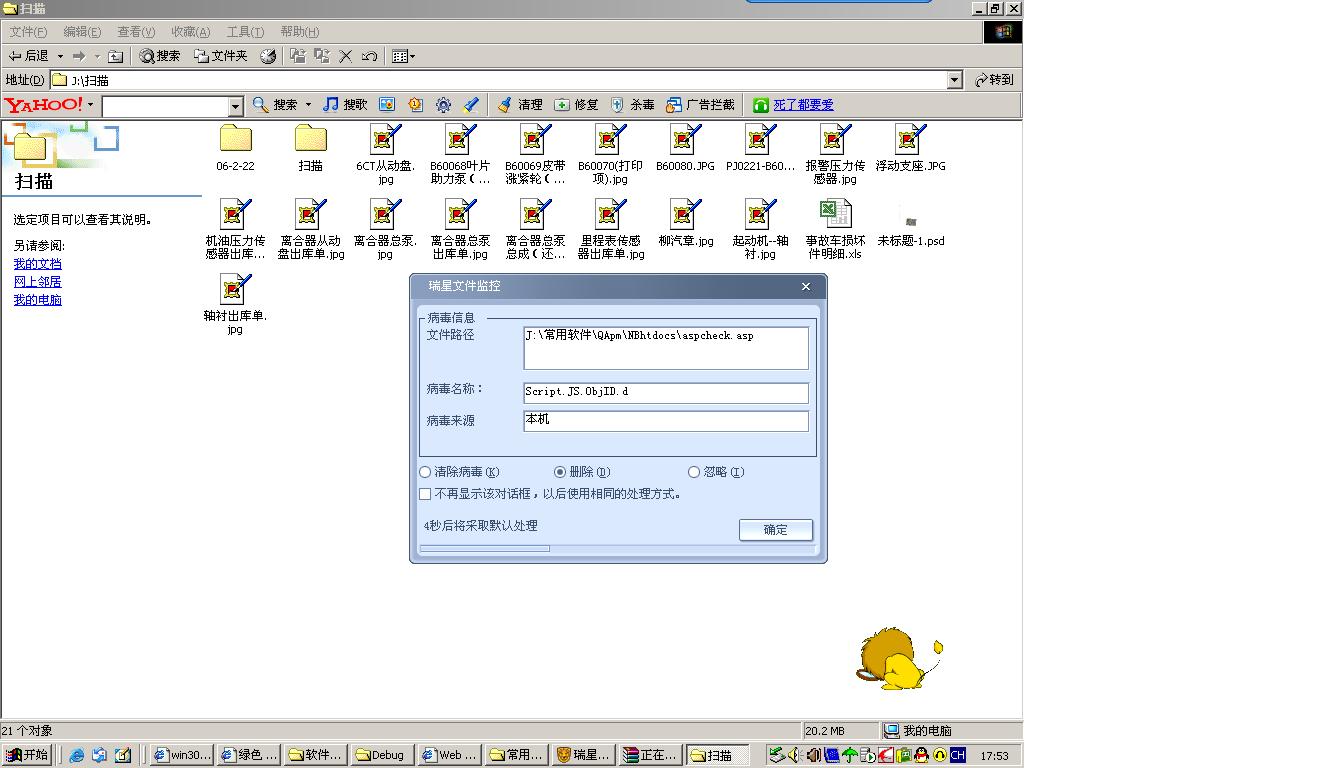Open the 清理 cleanup tool in Yahoo toolbar

coord(520,105)
